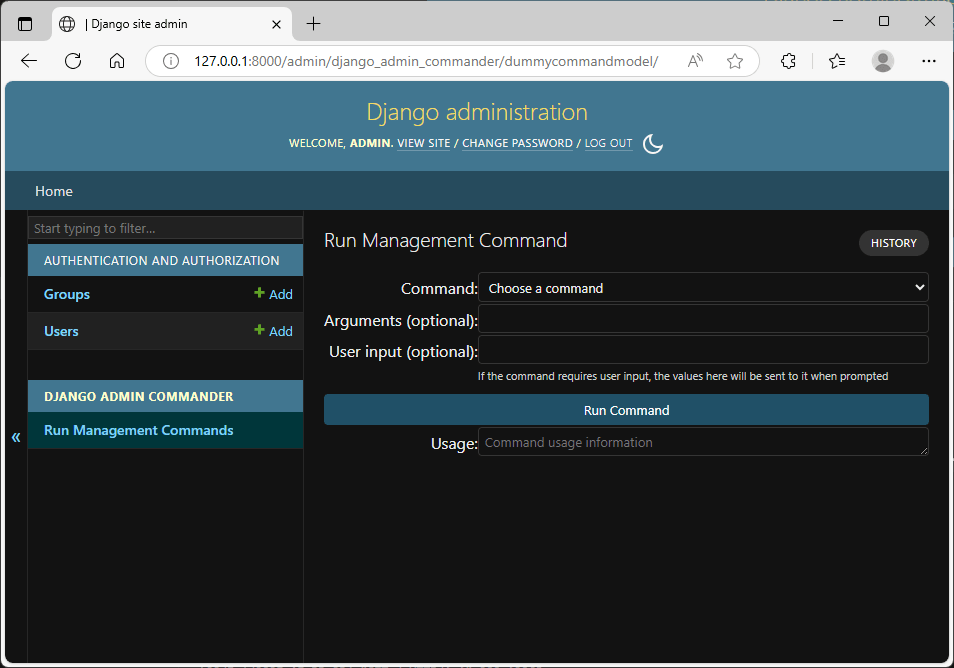
Task: Click the profile avatar icon
Action: tap(882, 60)
